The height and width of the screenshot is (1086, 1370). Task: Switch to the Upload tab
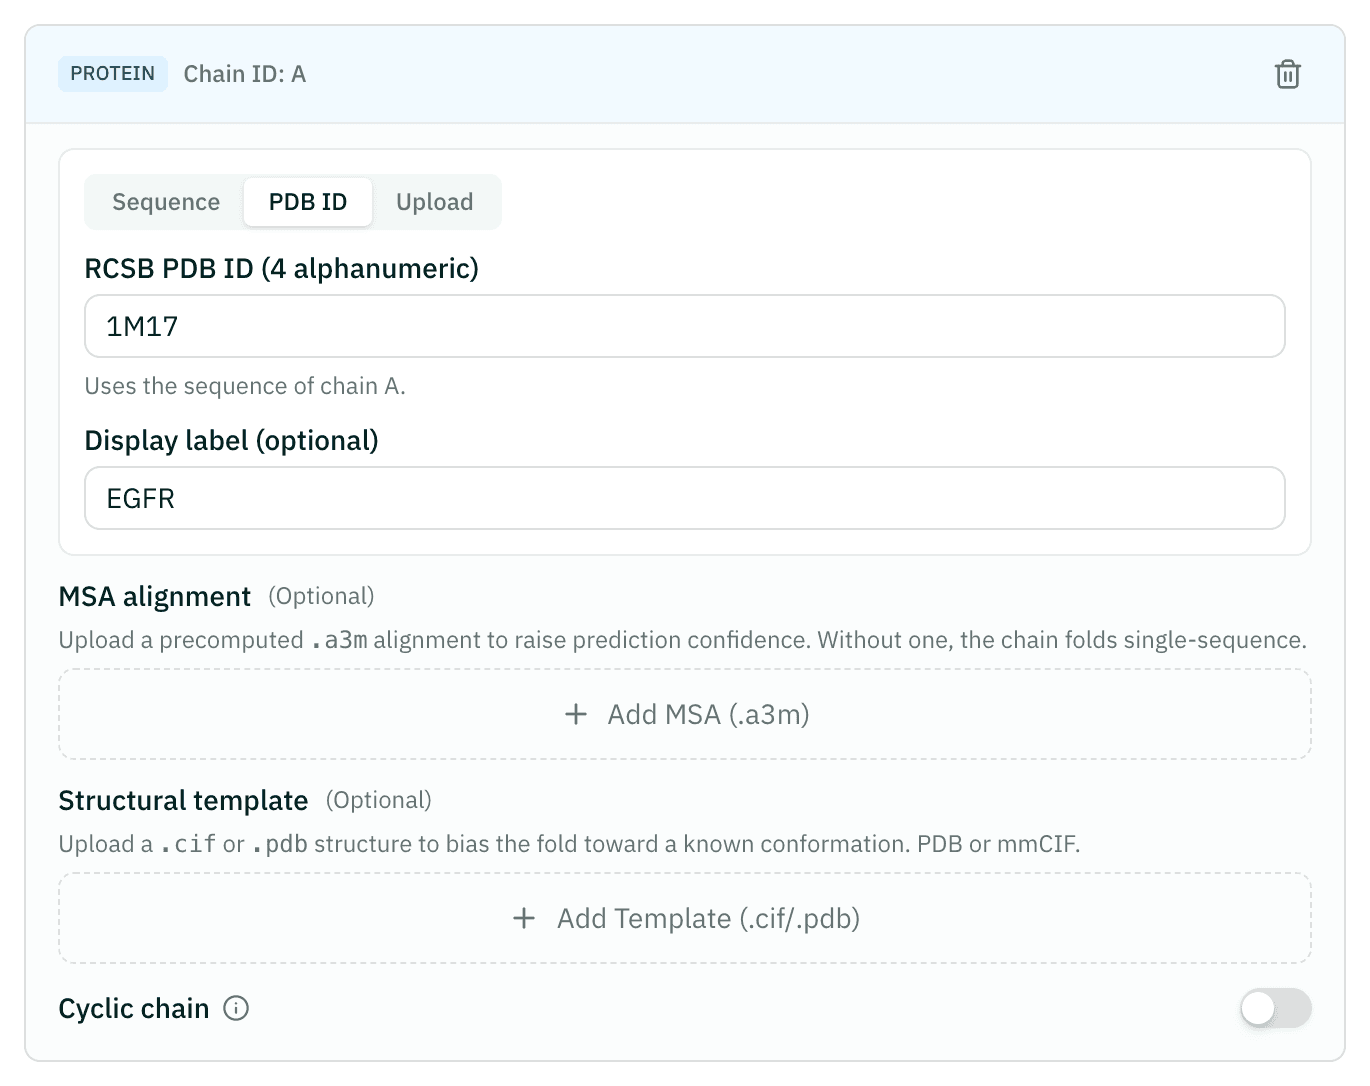(434, 202)
